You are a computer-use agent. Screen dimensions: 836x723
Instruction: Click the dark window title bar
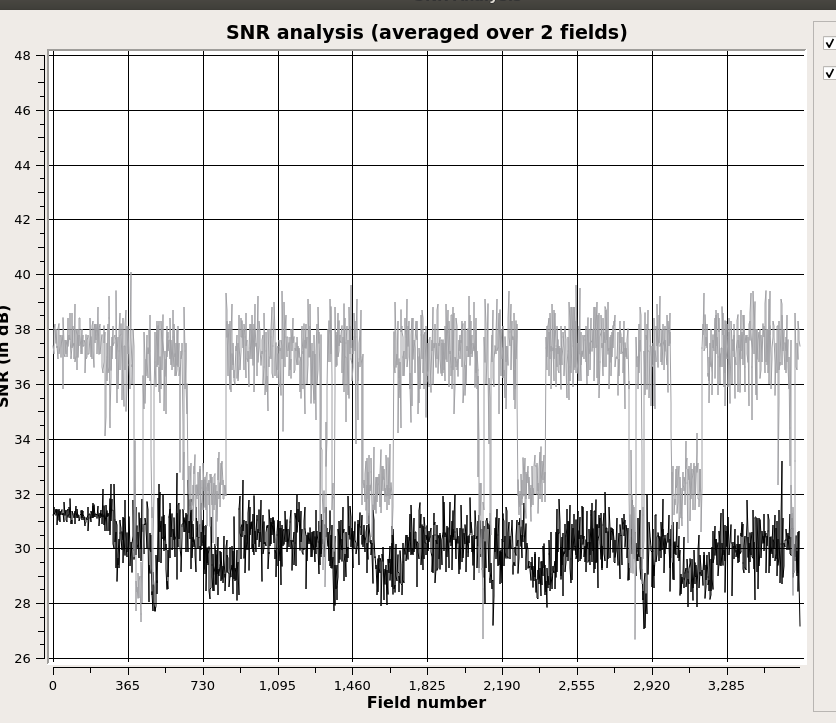418,4
